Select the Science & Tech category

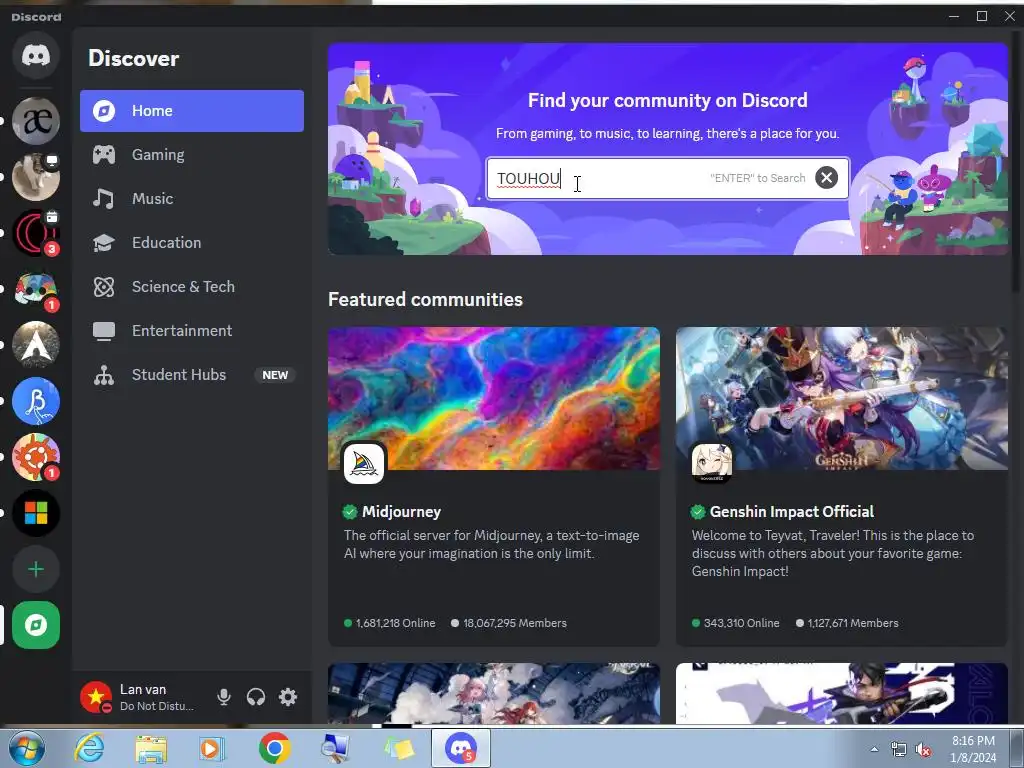[x=192, y=287]
